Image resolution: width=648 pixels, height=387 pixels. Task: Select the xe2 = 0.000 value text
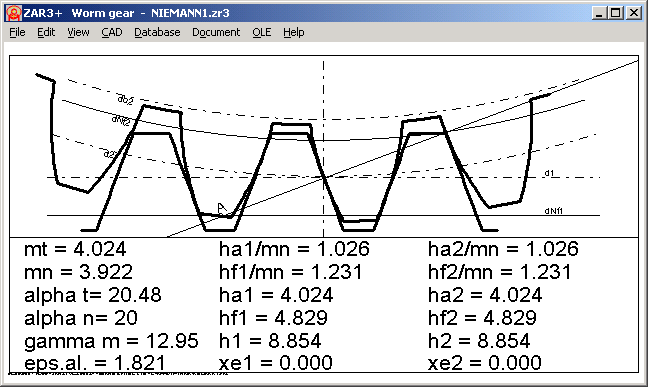pyautogui.click(x=484, y=363)
